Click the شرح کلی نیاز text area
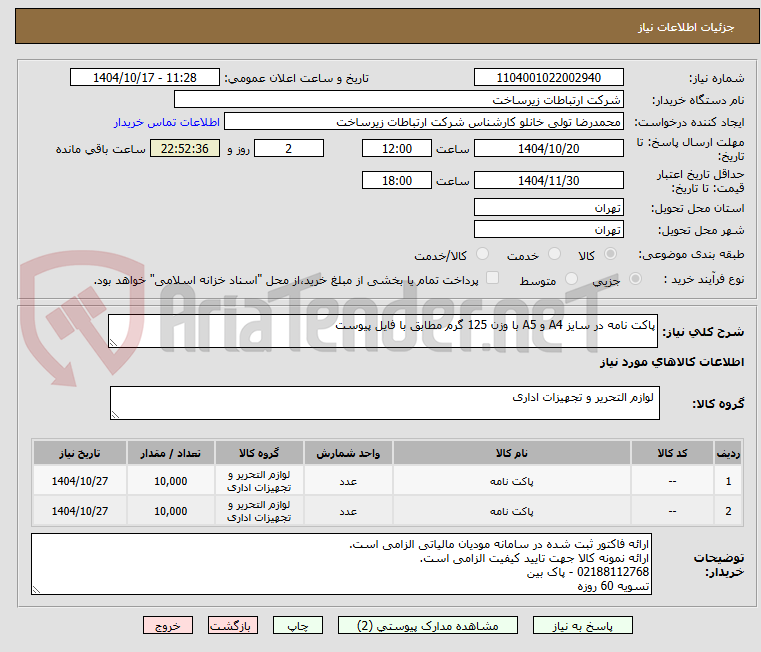The image size is (761, 652). point(382,331)
